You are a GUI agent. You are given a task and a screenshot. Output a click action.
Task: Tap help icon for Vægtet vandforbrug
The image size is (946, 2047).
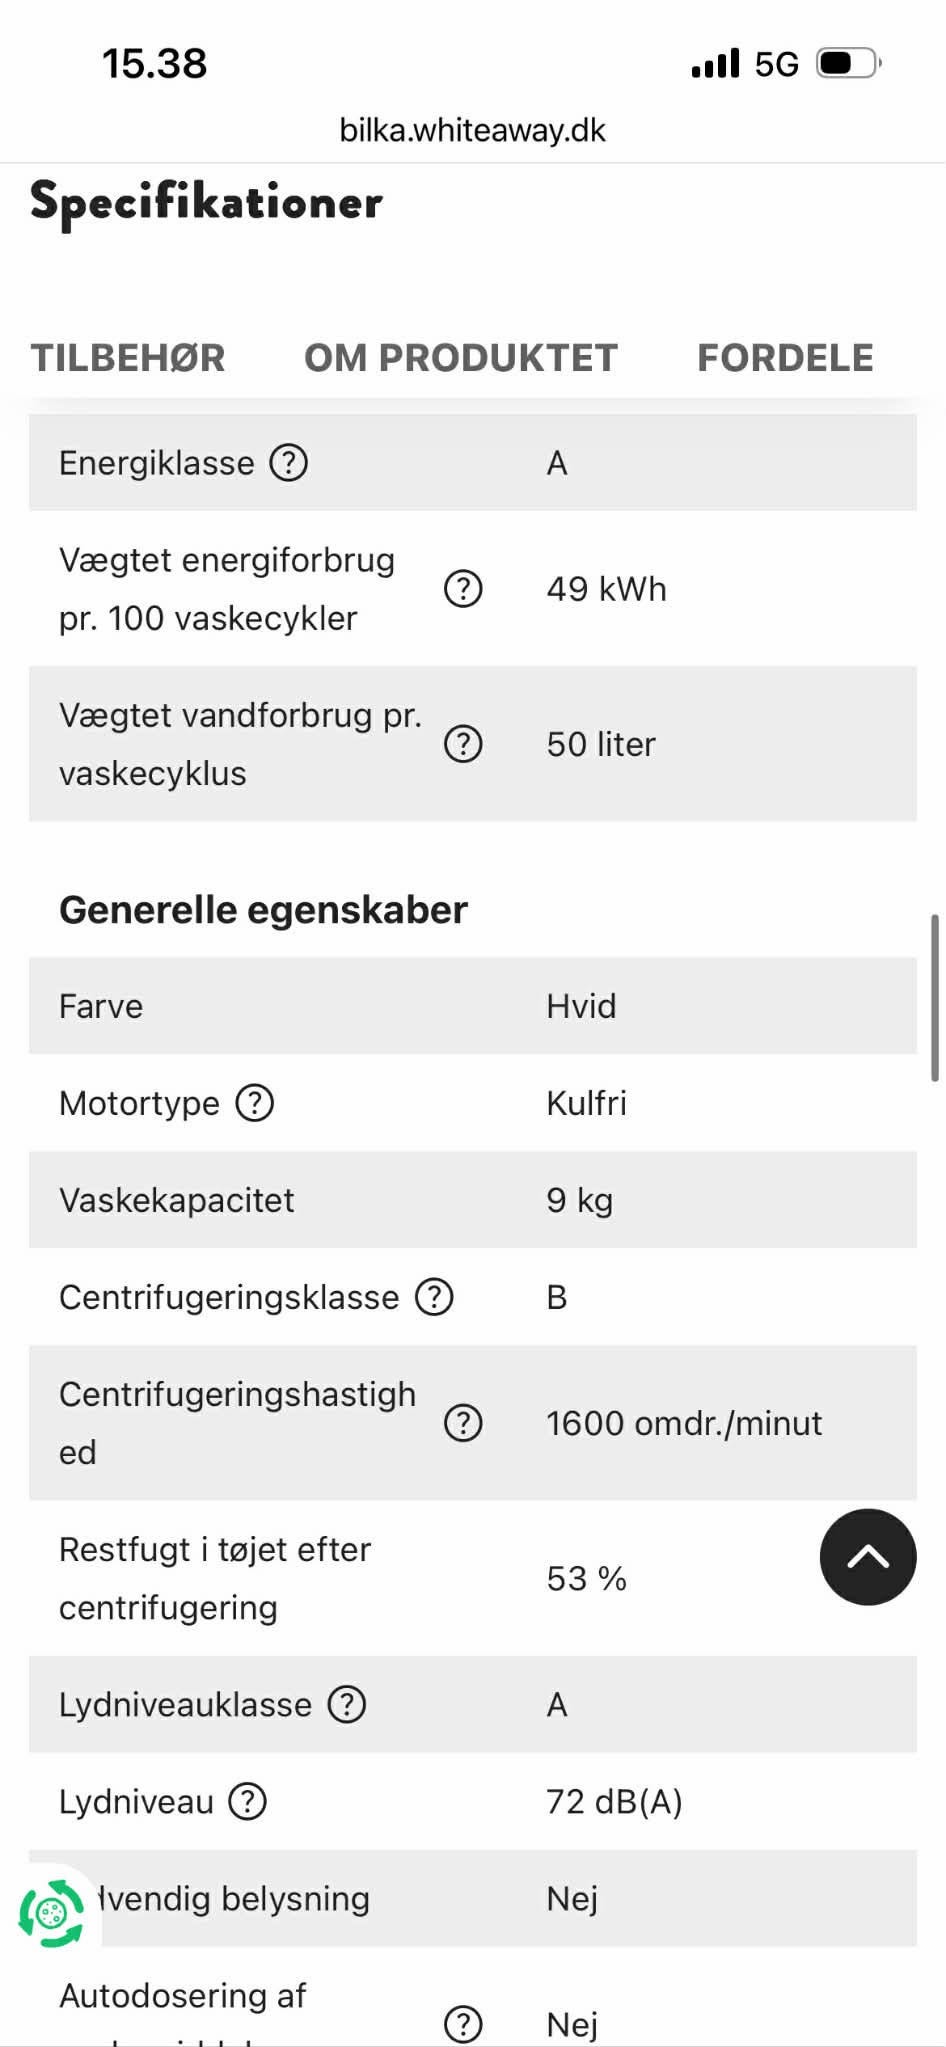[x=463, y=744]
